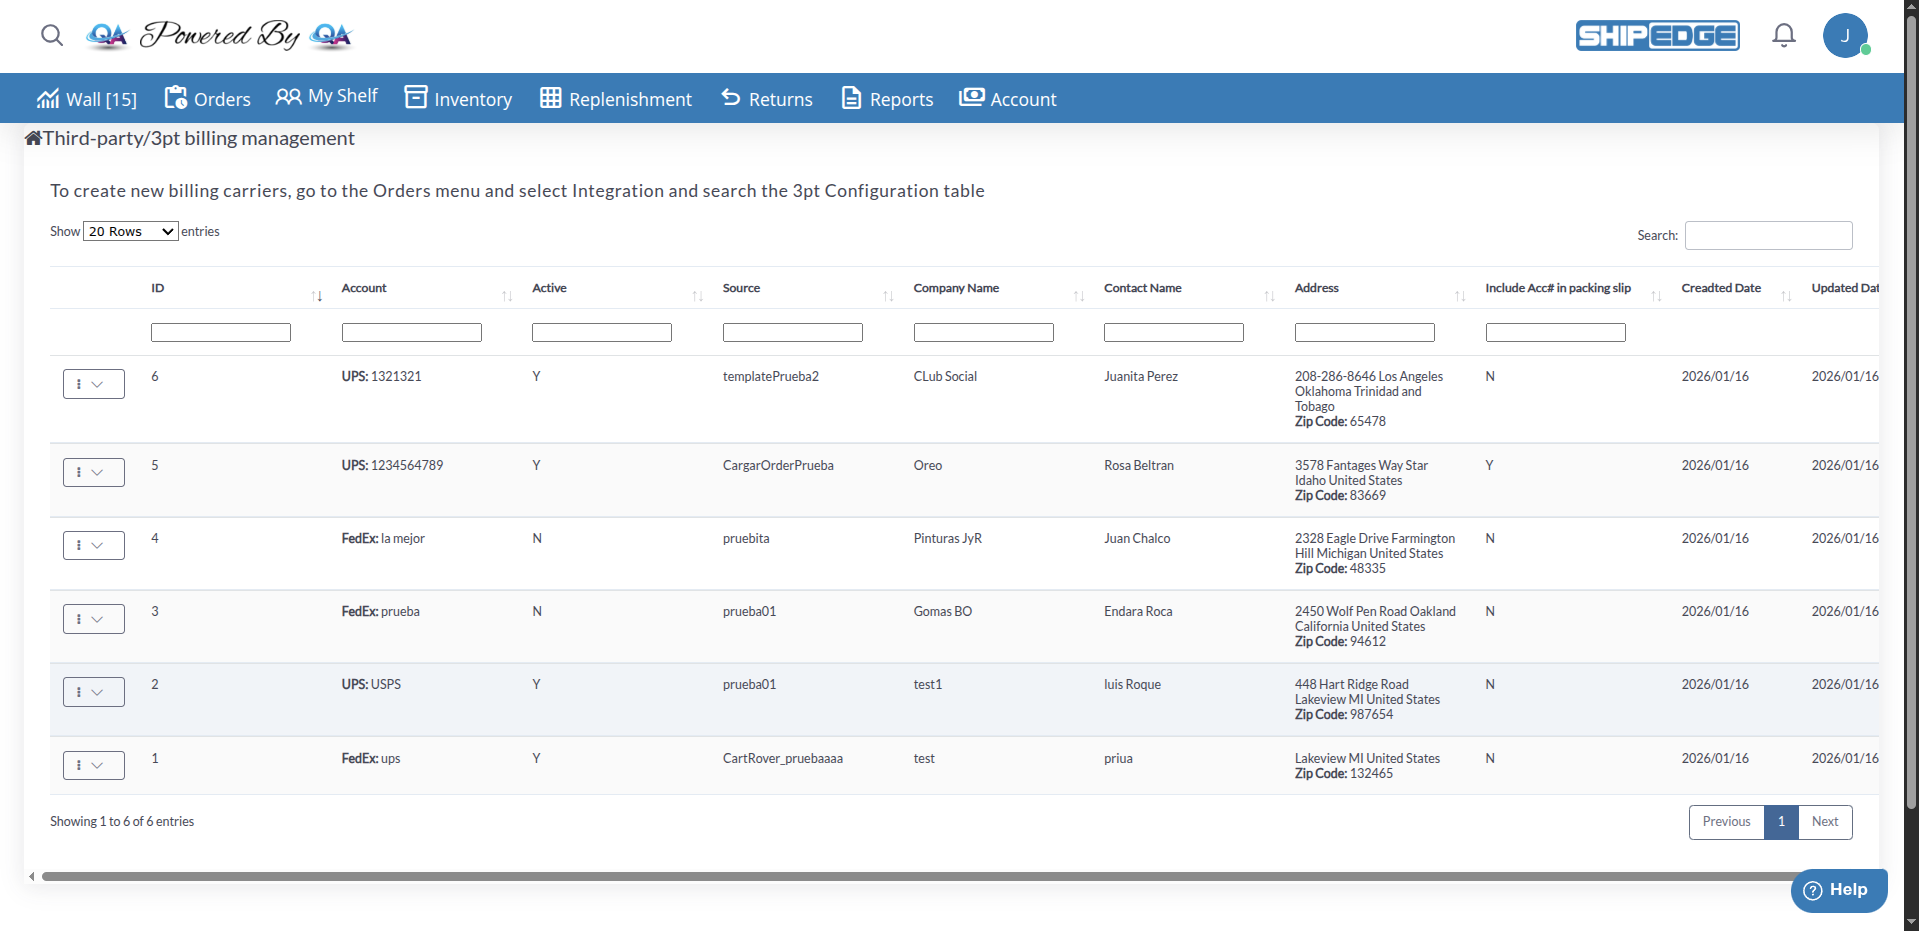Image resolution: width=1919 pixels, height=931 pixels.
Task: Expand the action dropdown for row ID 1
Action: 93,764
